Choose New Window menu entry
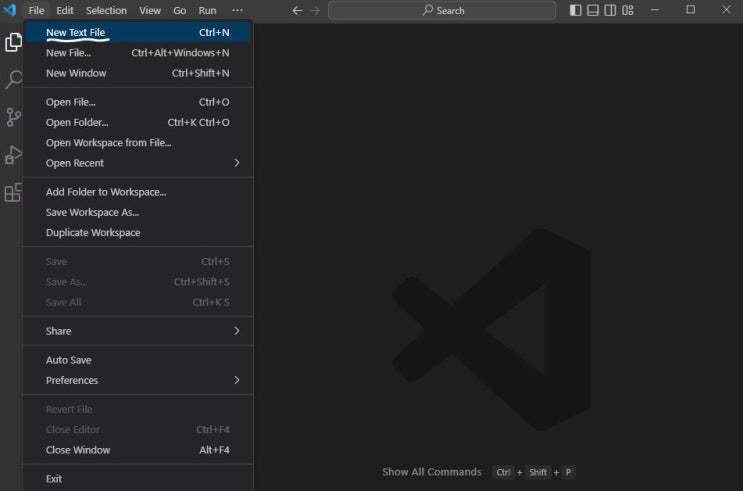Image resolution: width=743 pixels, height=491 pixels. click(138, 73)
